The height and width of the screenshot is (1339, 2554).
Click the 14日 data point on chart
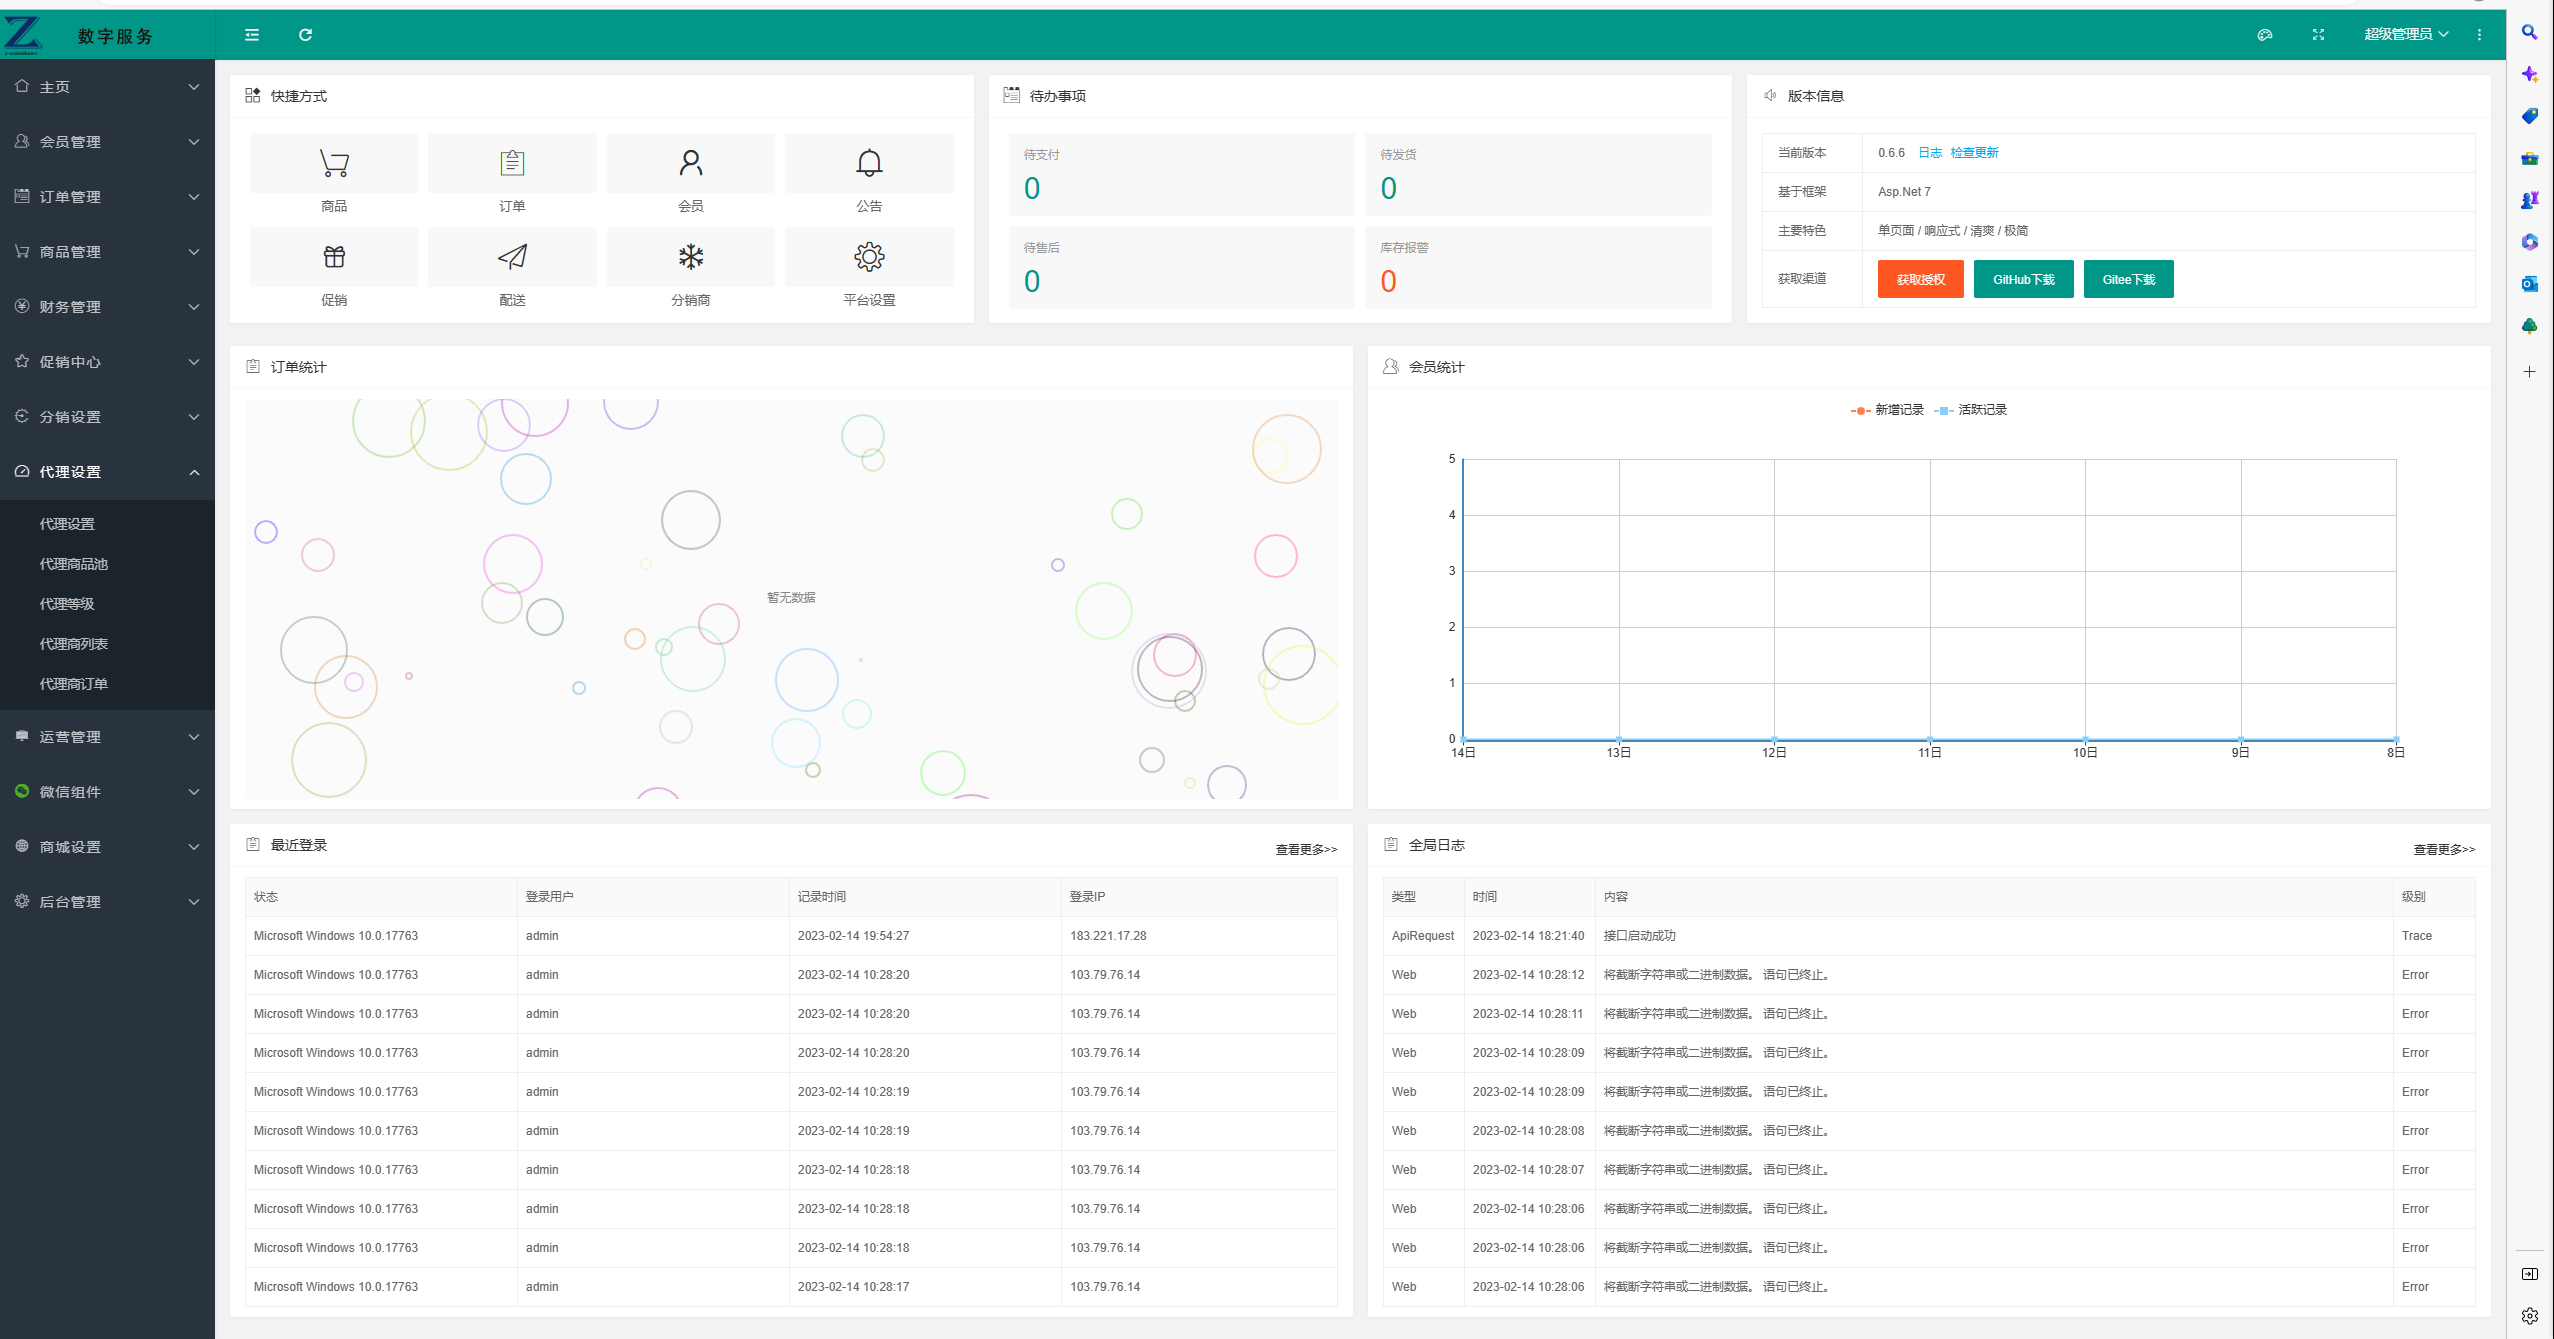[x=1463, y=739]
